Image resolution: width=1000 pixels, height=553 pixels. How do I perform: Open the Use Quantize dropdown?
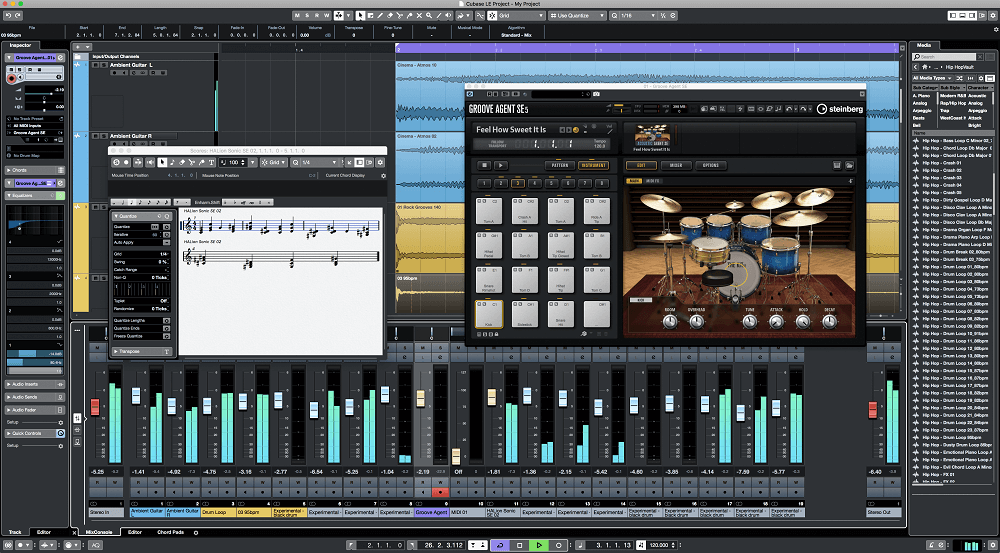pyautogui.click(x=577, y=15)
